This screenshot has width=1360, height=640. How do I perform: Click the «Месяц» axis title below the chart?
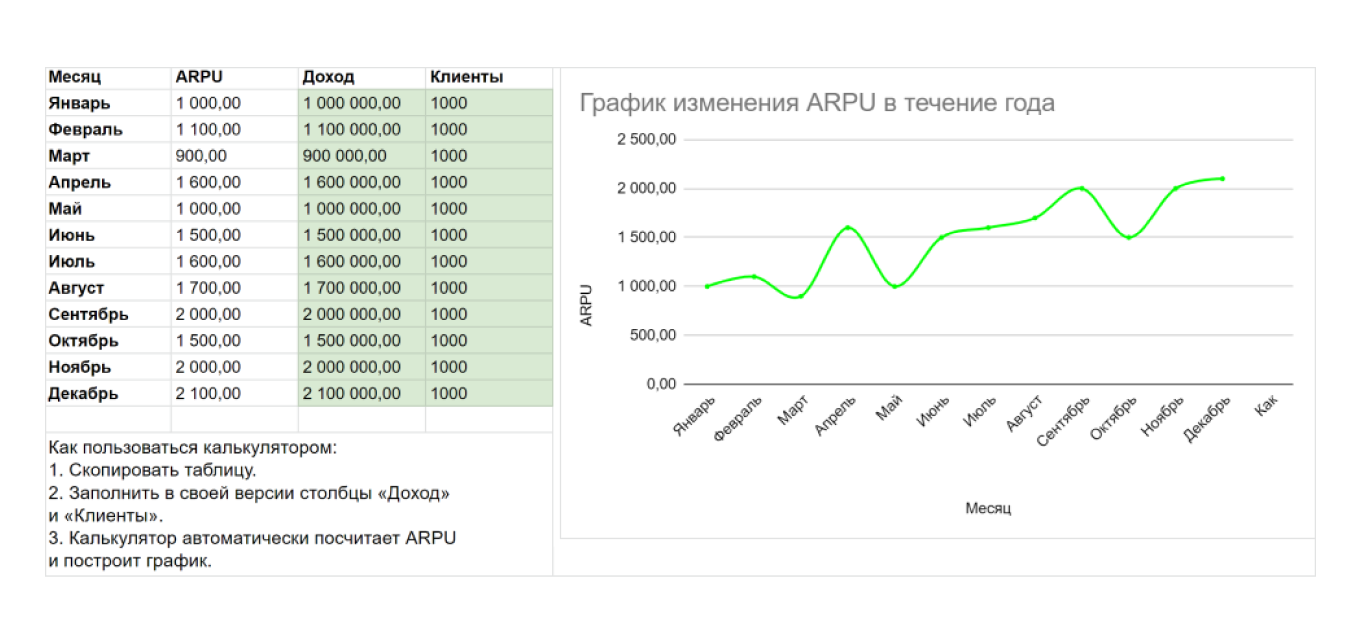pyautogui.click(x=988, y=508)
